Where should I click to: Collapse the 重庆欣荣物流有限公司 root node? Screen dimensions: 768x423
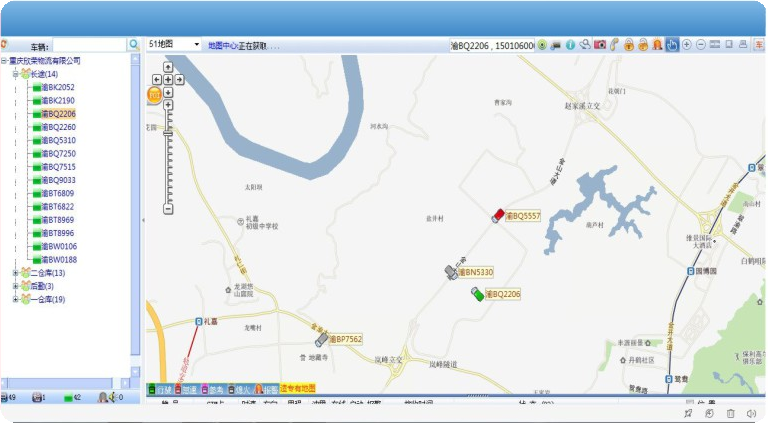[x=4, y=61]
